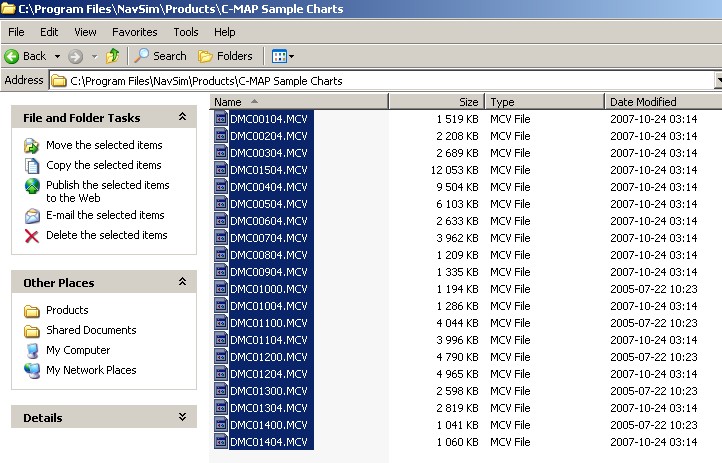This screenshot has height=463, width=722.
Task: Open the Tools menu
Action: 186,32
